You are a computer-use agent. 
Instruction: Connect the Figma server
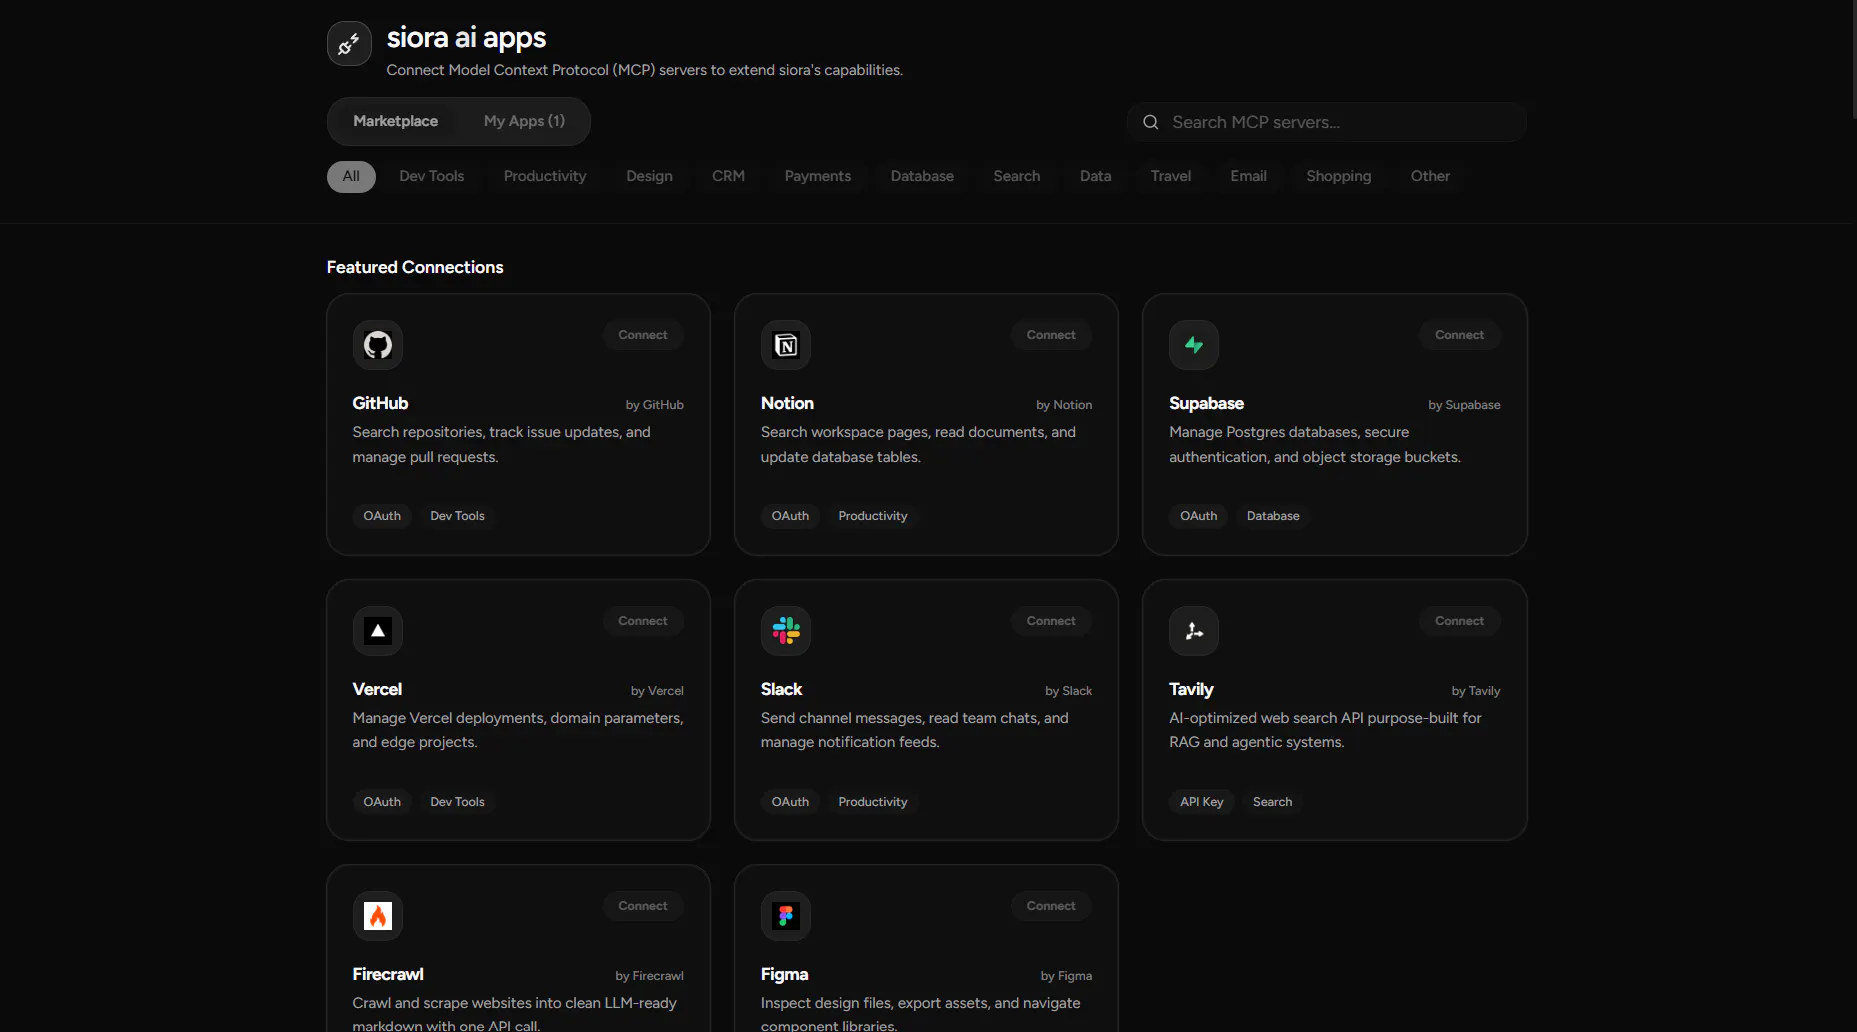pyautogui.click(x=1051, y=906)
